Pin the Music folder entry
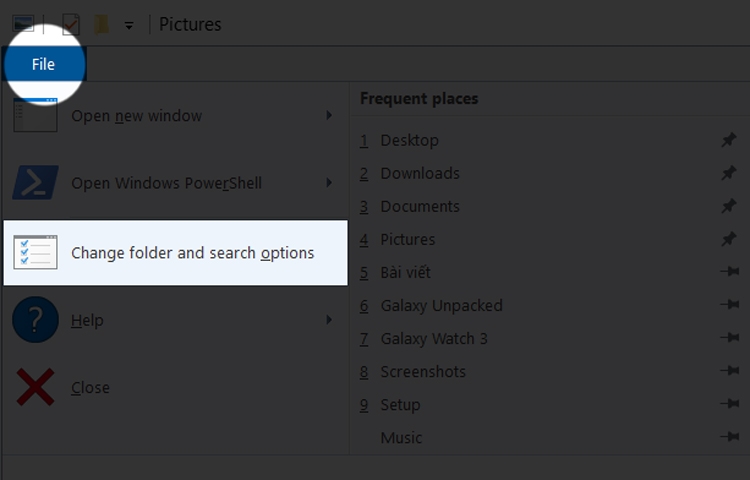750x480 pixels. [729, 438]
